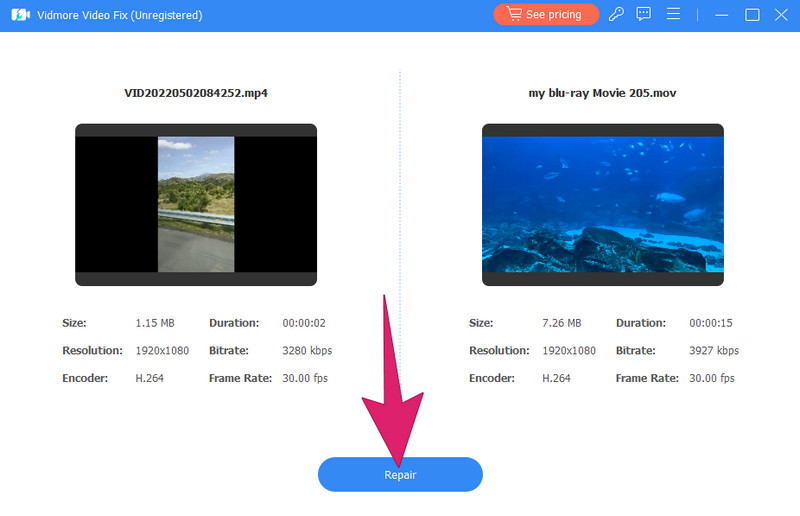
Task: Click the 3280 kbps bitrate value
Action: point(307,351)
